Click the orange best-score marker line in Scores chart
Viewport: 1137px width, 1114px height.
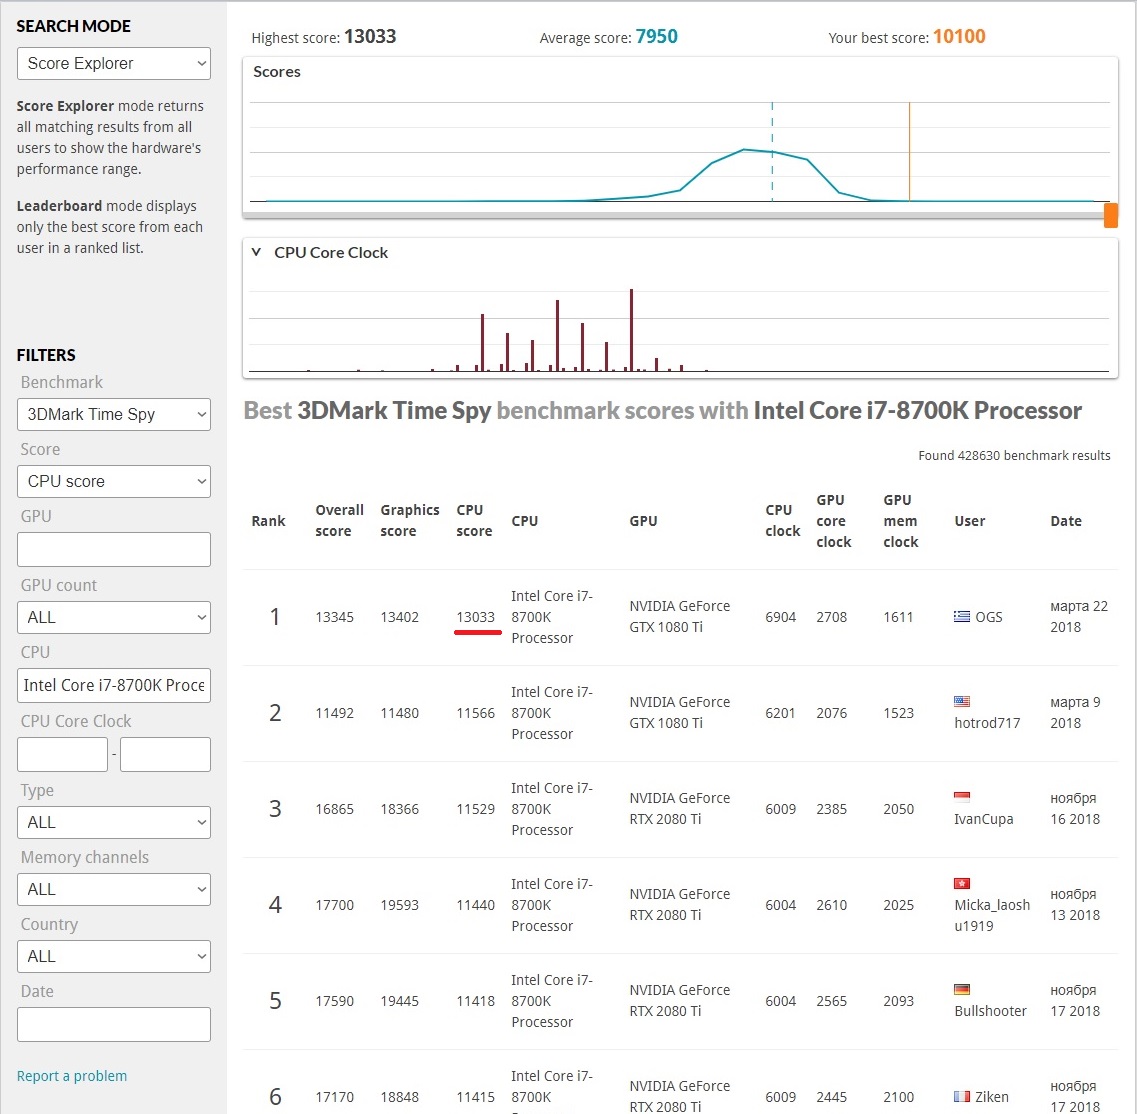coord(909,152)
